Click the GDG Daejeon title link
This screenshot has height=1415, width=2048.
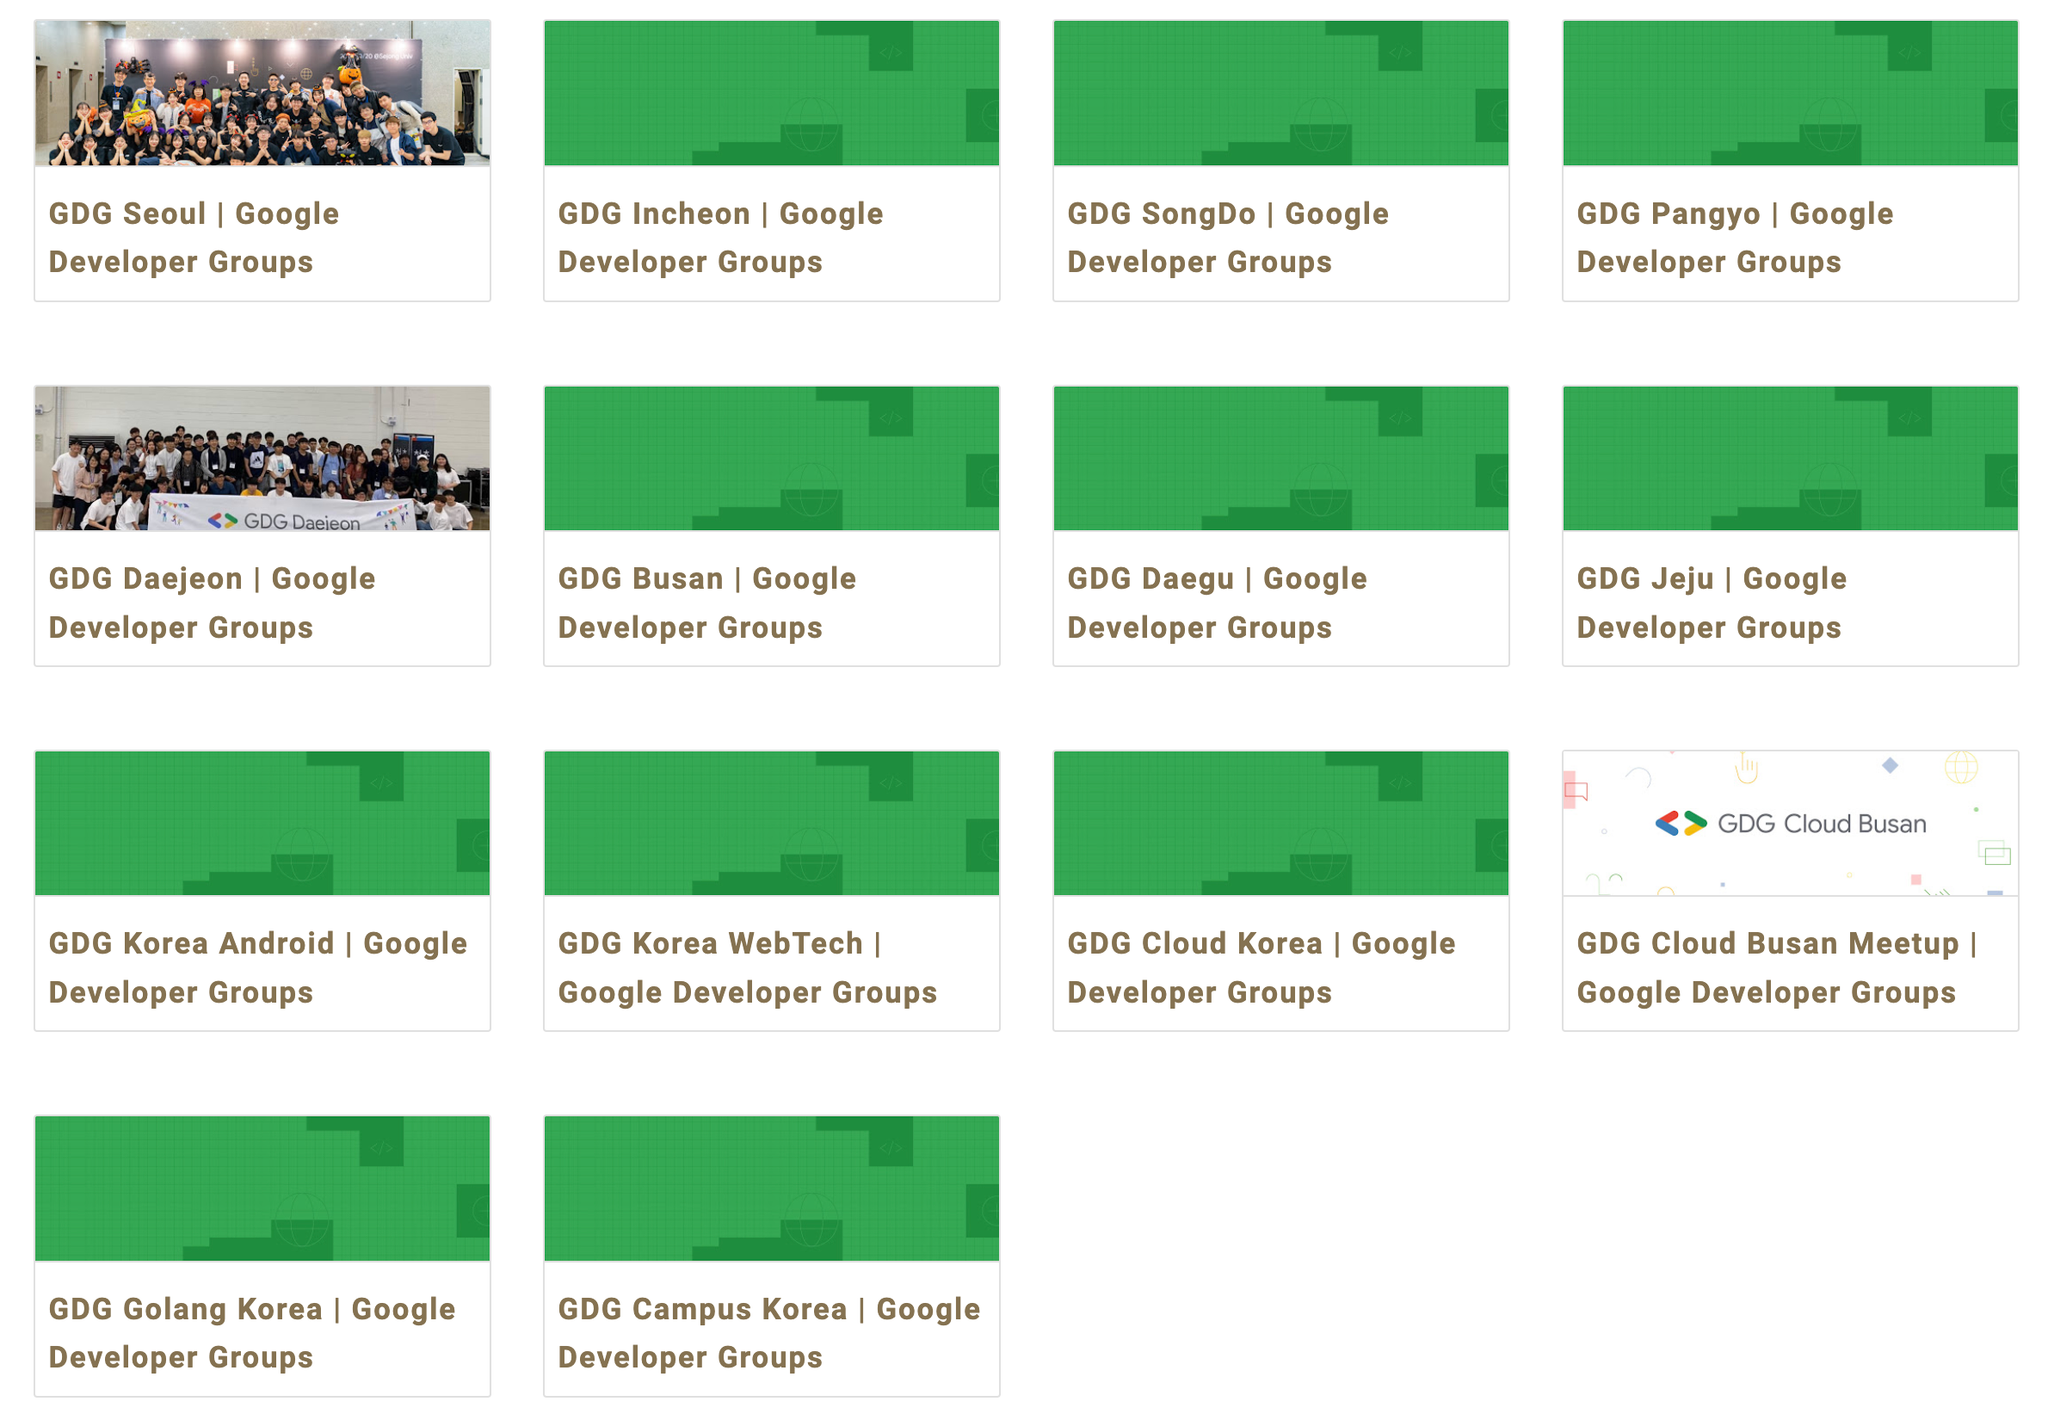pos(212,603)
